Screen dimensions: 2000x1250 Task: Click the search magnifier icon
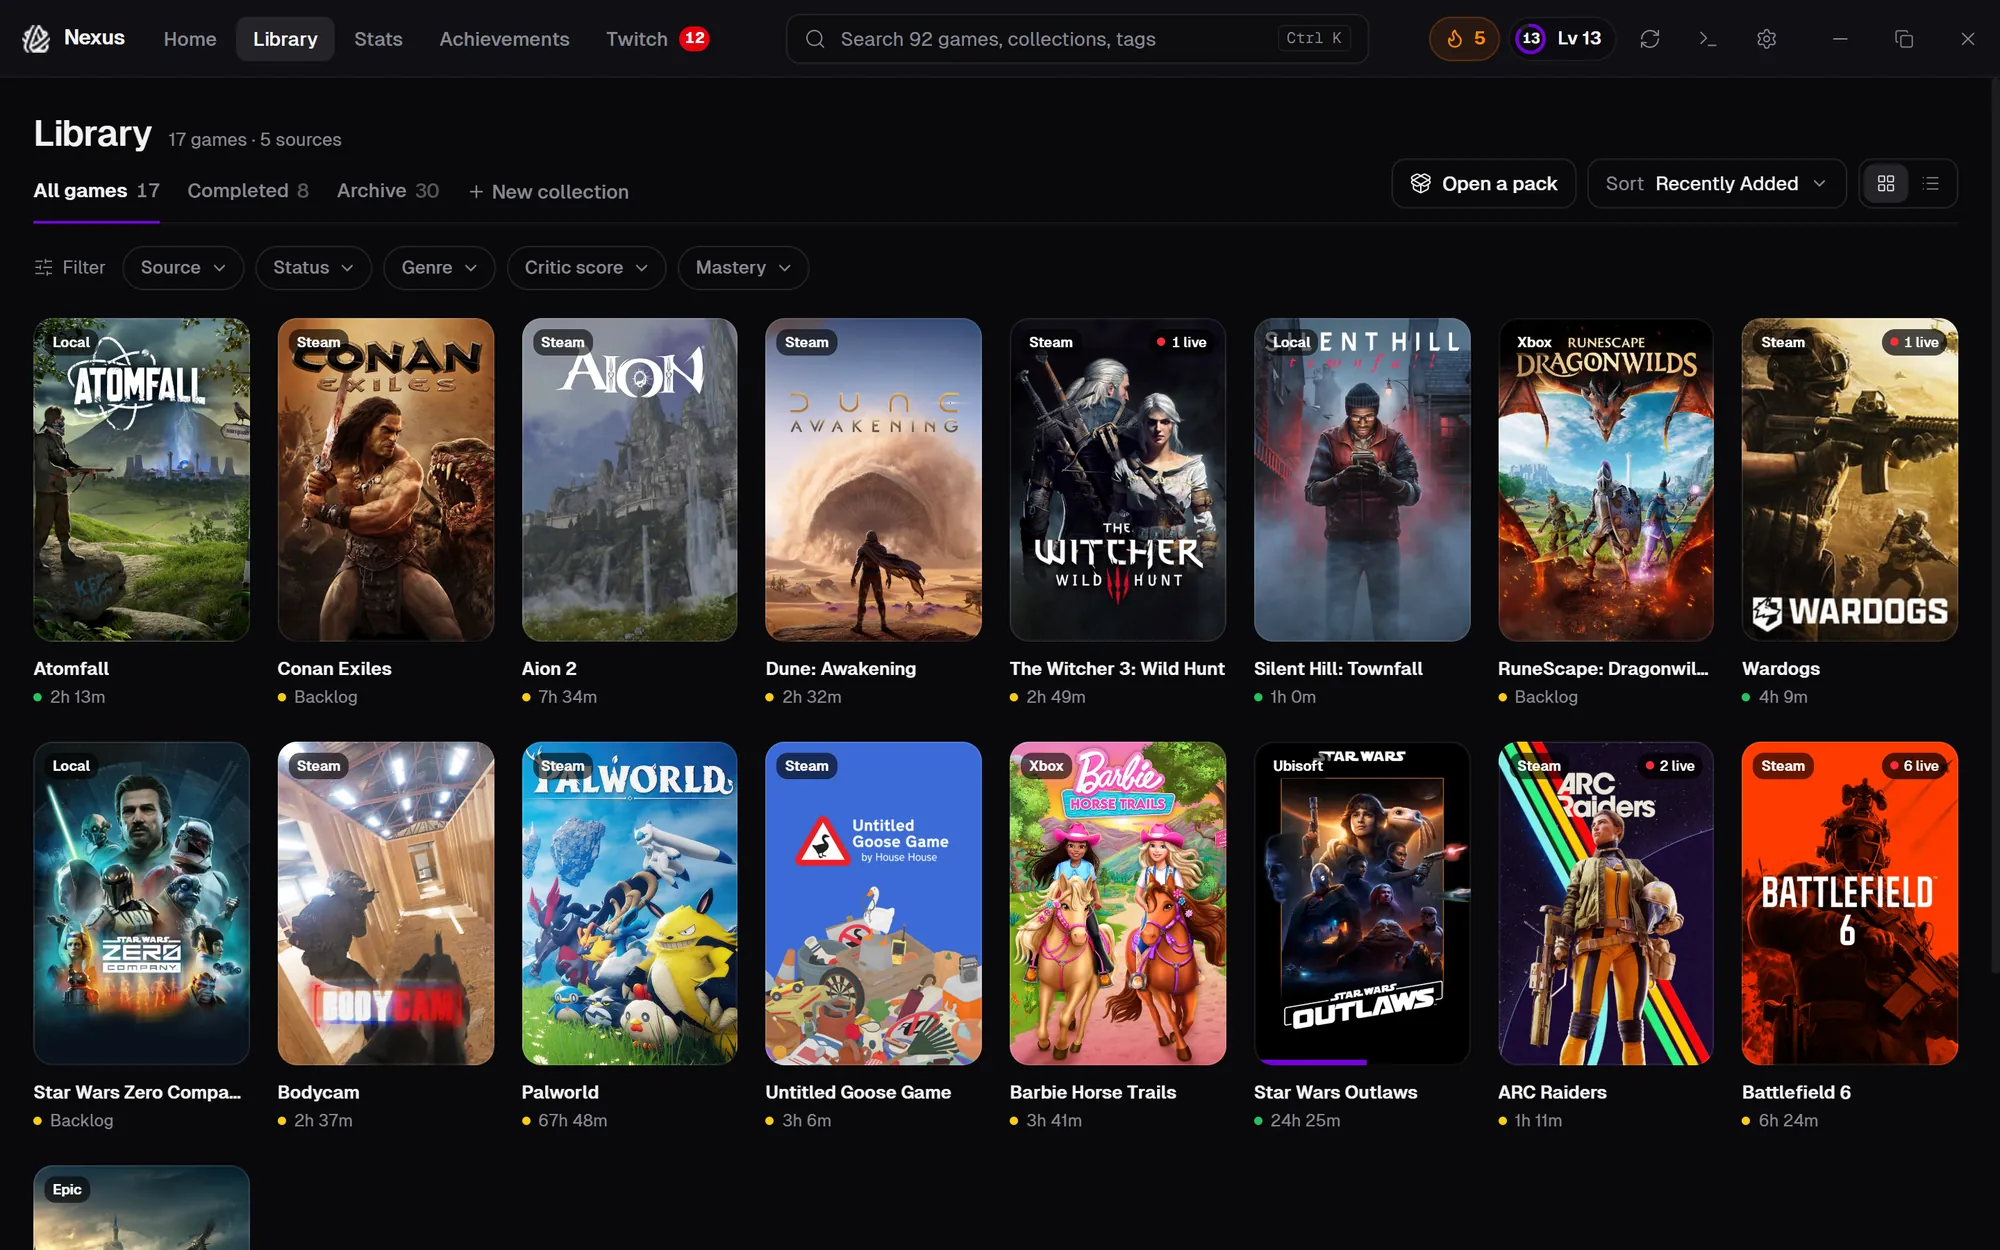click(815, 39)
